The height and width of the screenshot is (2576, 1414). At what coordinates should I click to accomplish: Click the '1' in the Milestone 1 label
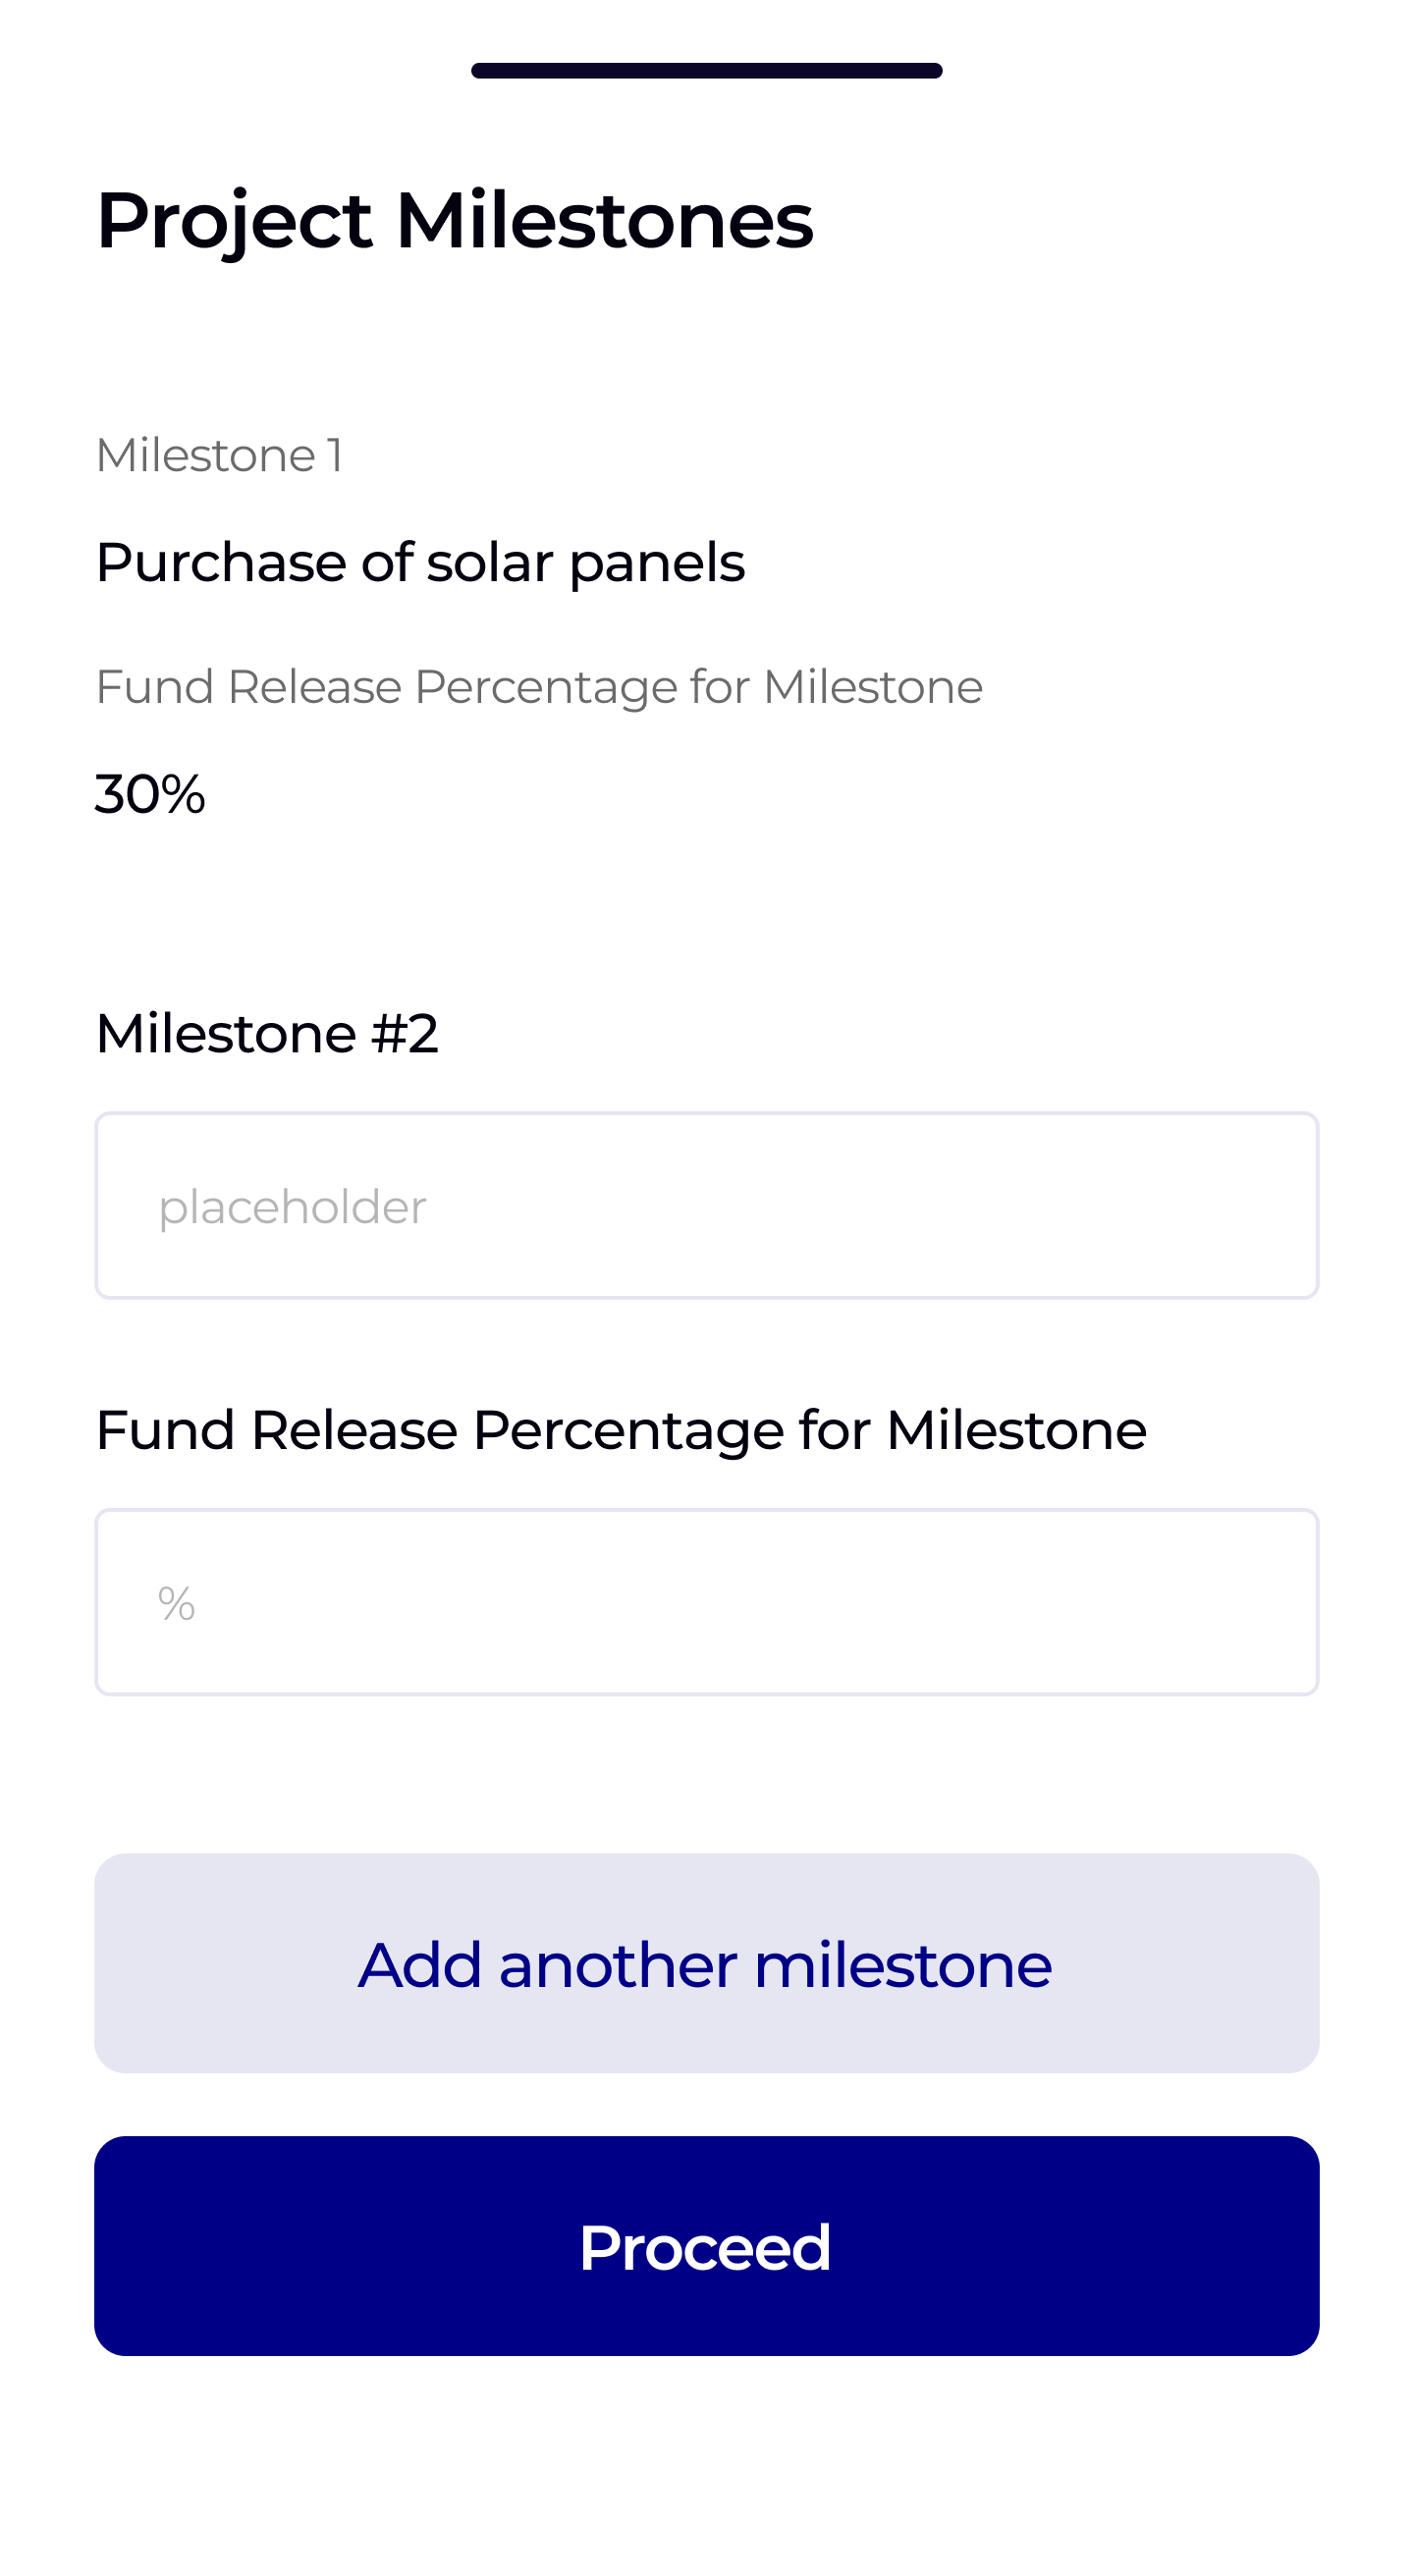point(335,456)
